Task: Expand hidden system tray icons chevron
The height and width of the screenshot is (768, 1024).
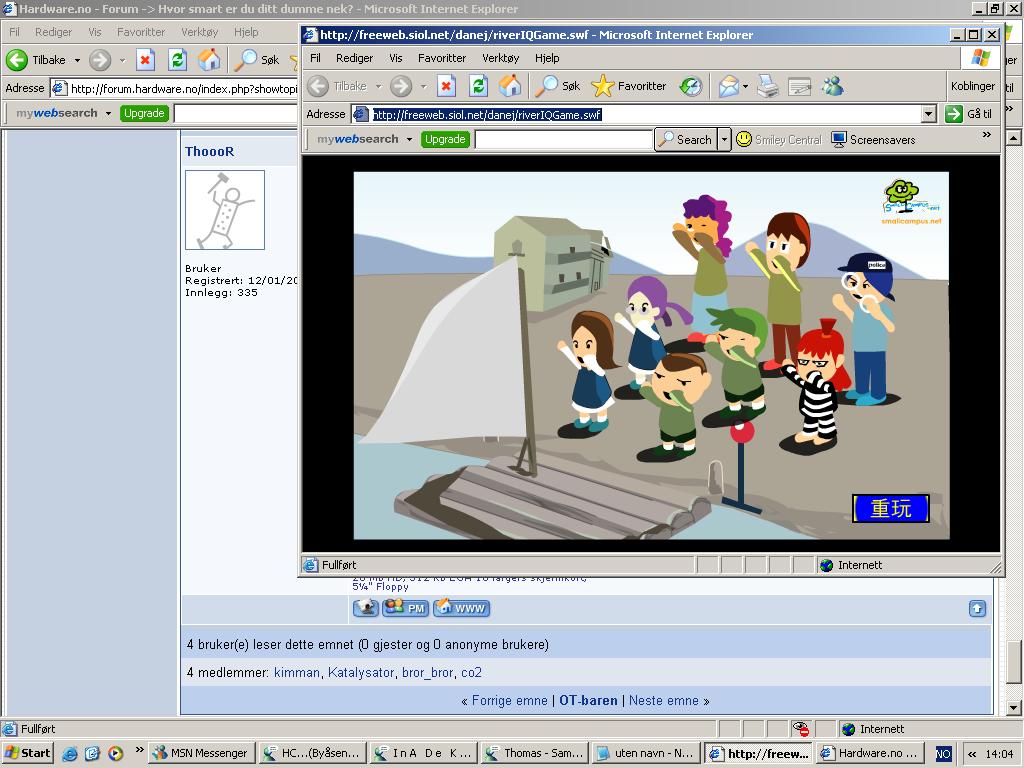Action: (972, 754)
